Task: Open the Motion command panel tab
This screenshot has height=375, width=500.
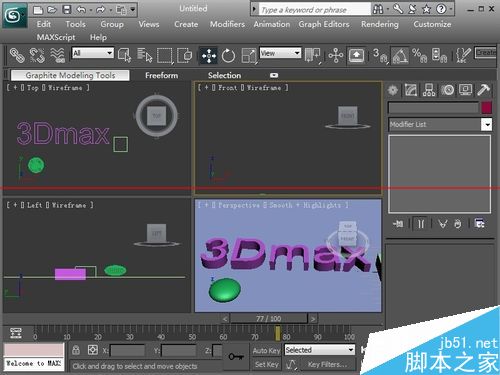Action: [447, 90]
